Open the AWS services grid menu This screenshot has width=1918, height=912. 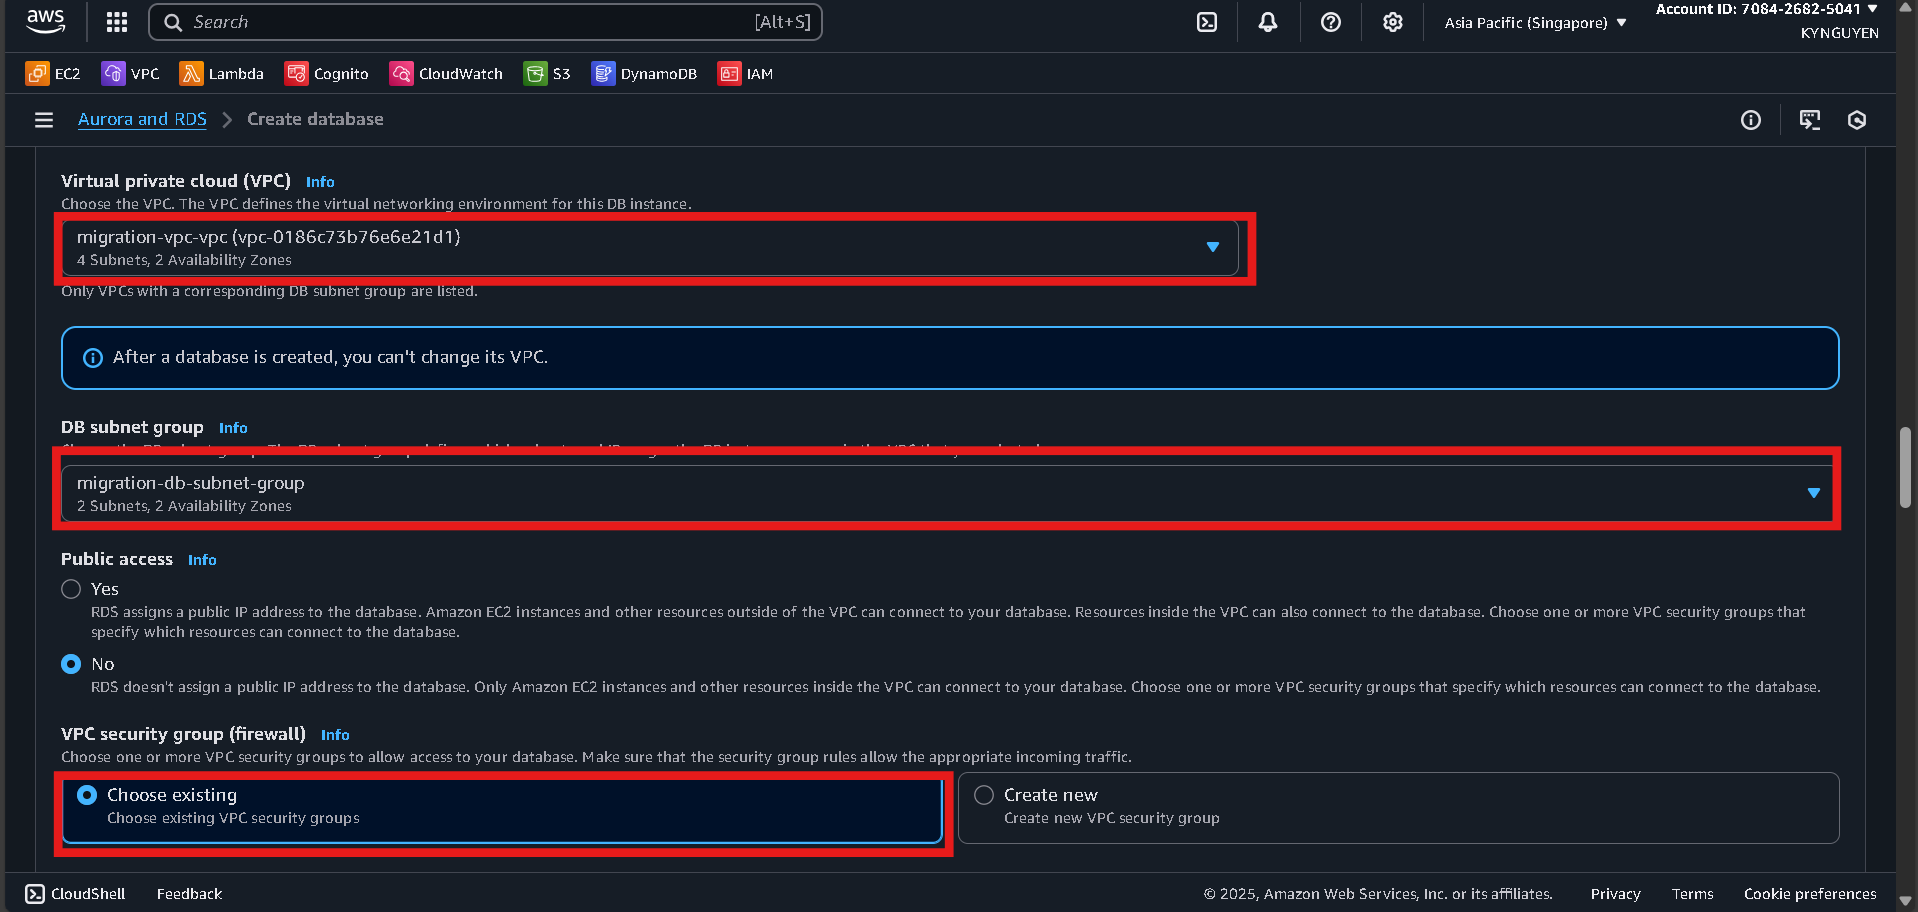pos(117,22)
